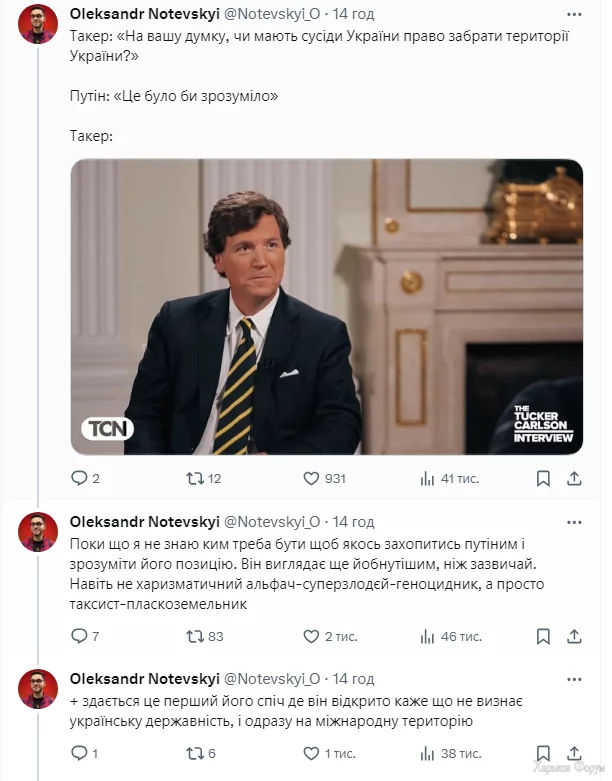The image size is (612, 781).
Task: Open @Notevskyi_O handle on first tweet
Action: coord(272,14)
